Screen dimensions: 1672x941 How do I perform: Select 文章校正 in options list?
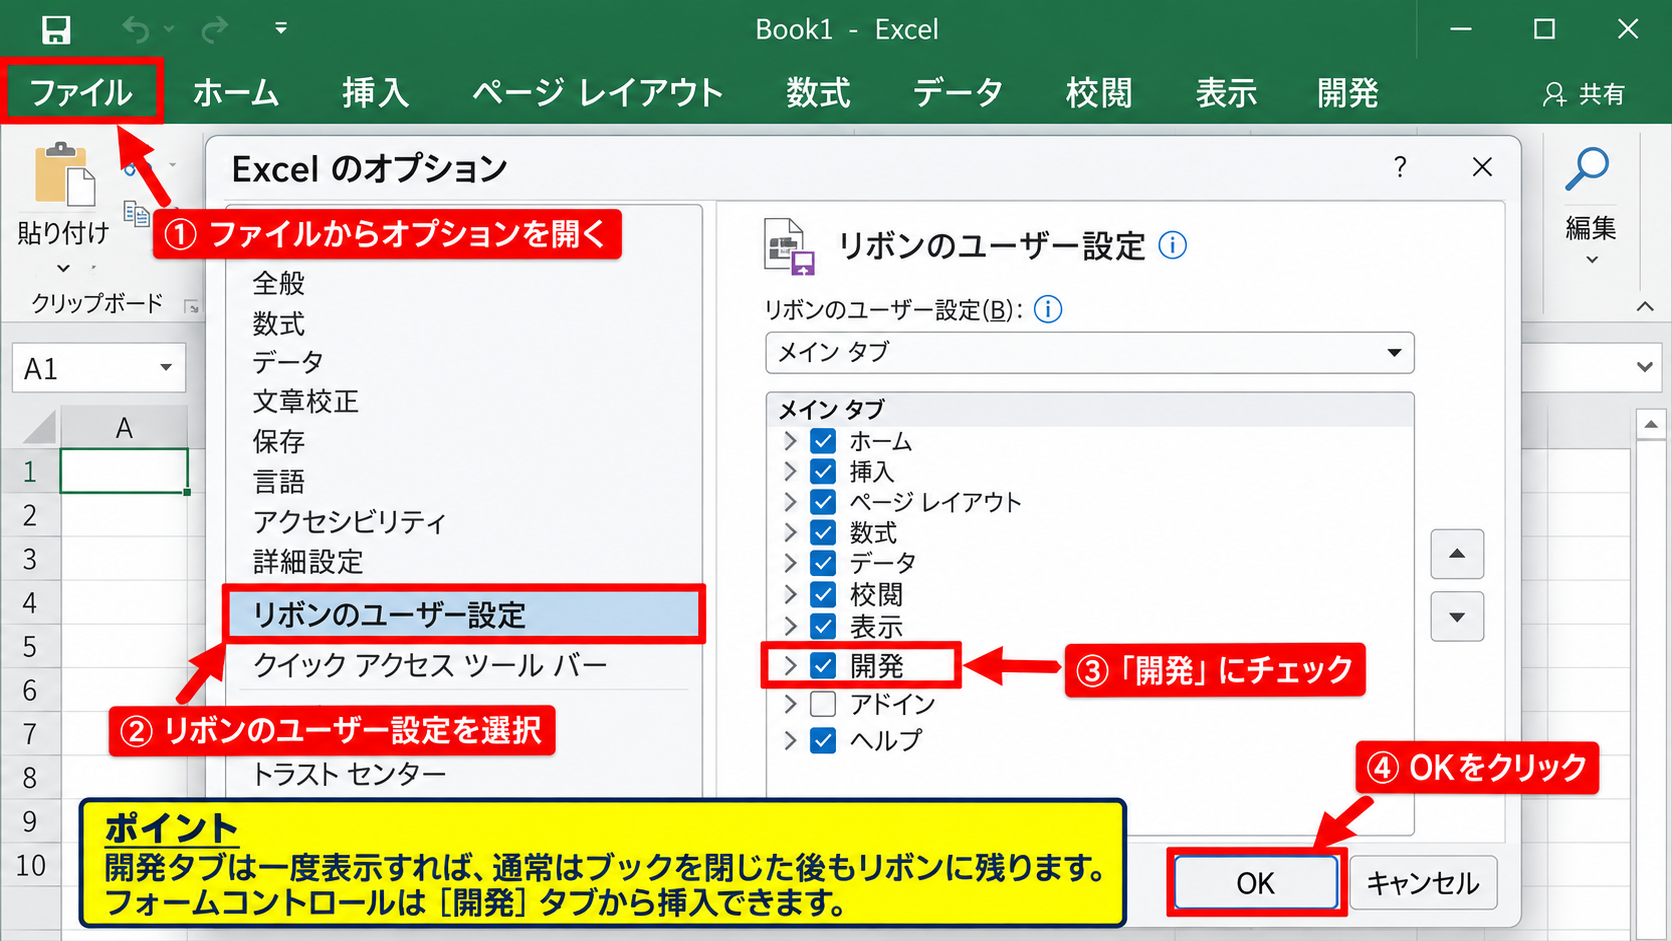pos(306,402)
